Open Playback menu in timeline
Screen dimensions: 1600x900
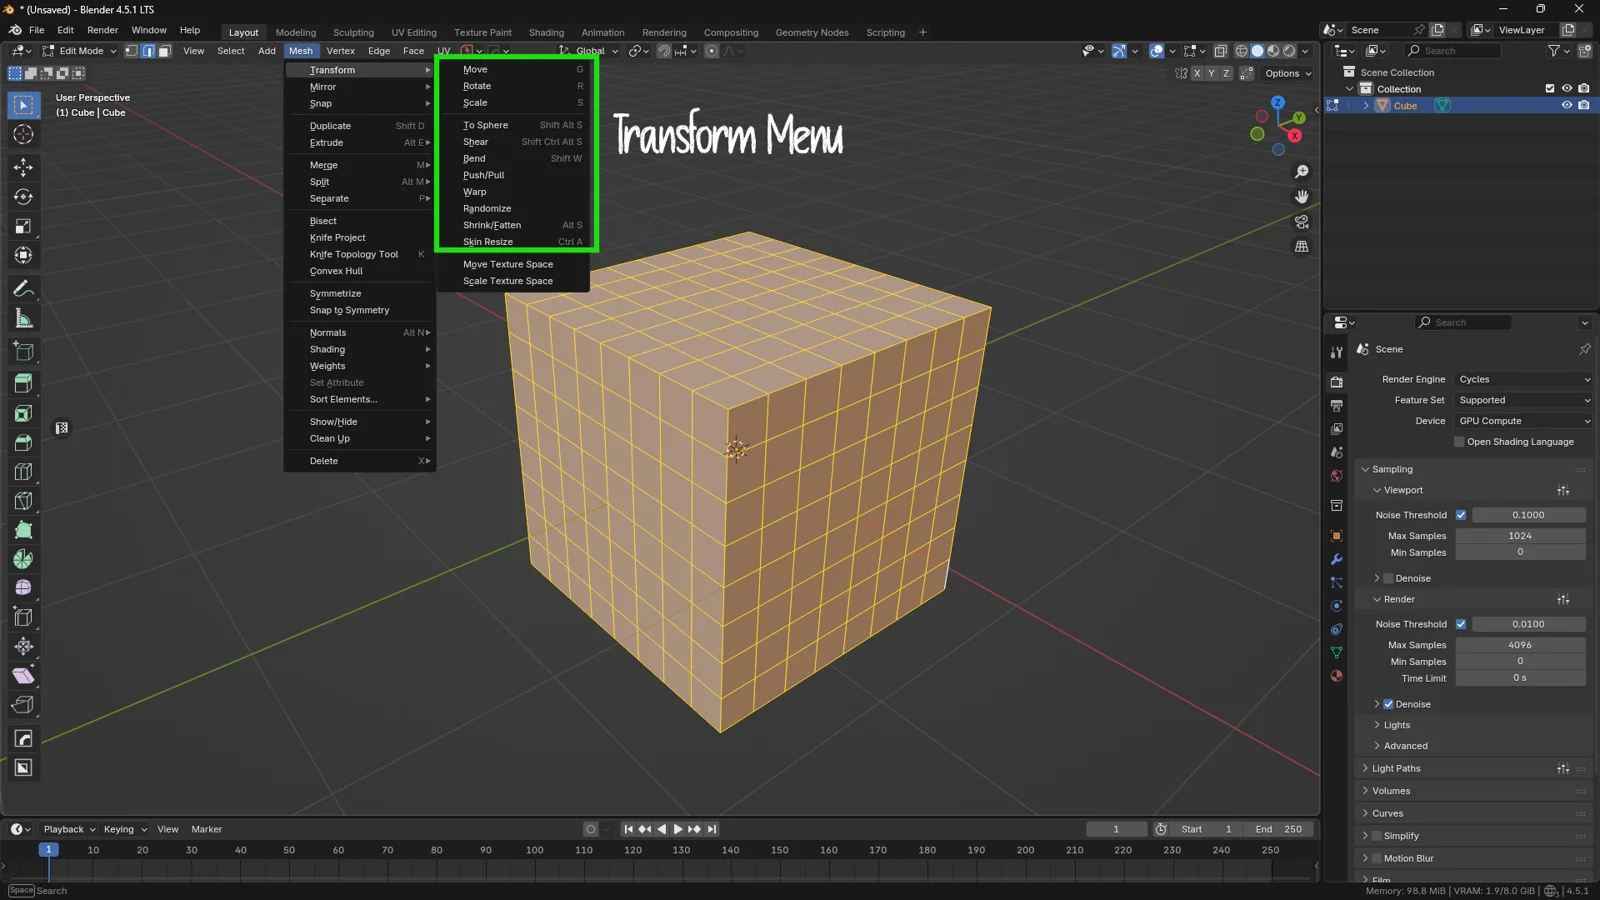click(69, 829)
